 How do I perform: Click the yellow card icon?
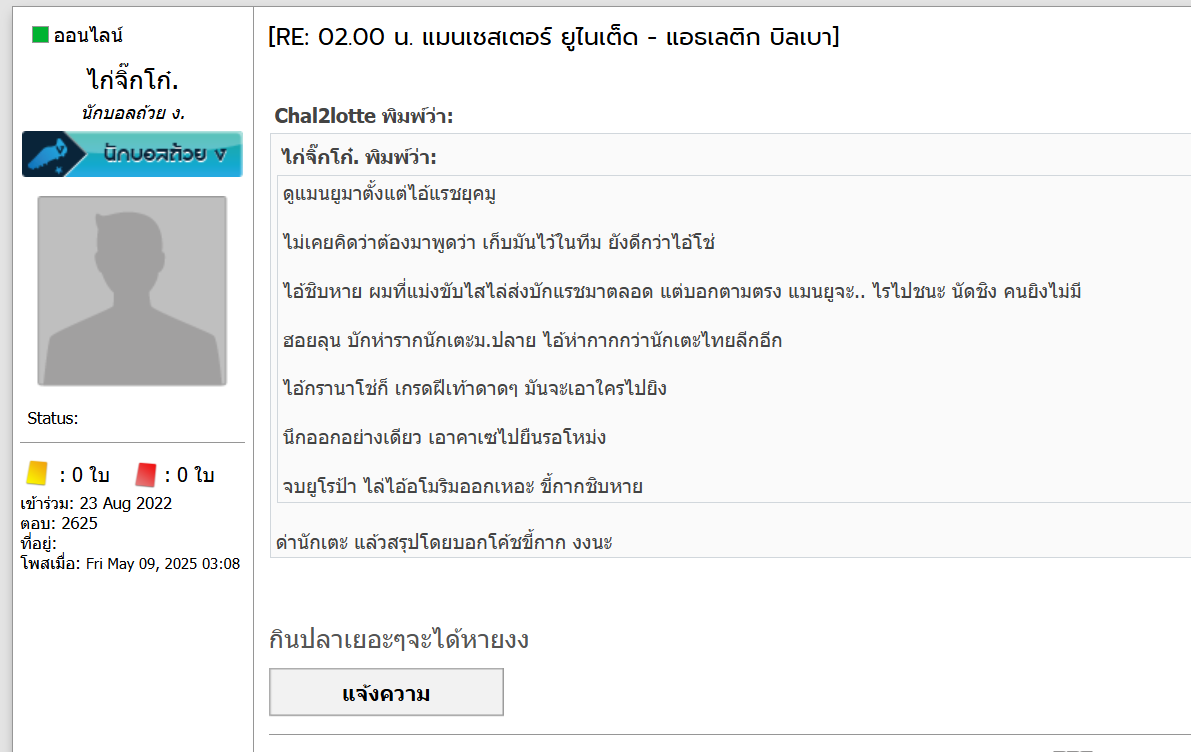36,473
